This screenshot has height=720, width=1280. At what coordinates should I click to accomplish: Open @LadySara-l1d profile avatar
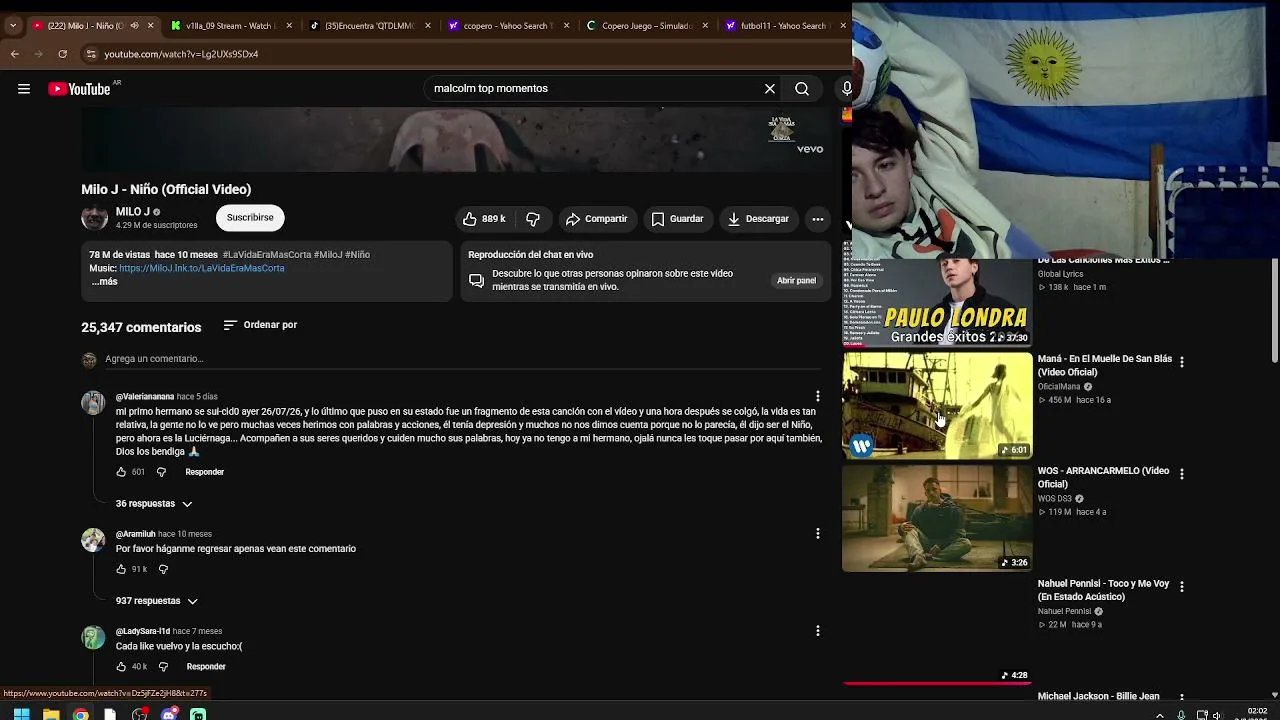[x=93, y=637]
